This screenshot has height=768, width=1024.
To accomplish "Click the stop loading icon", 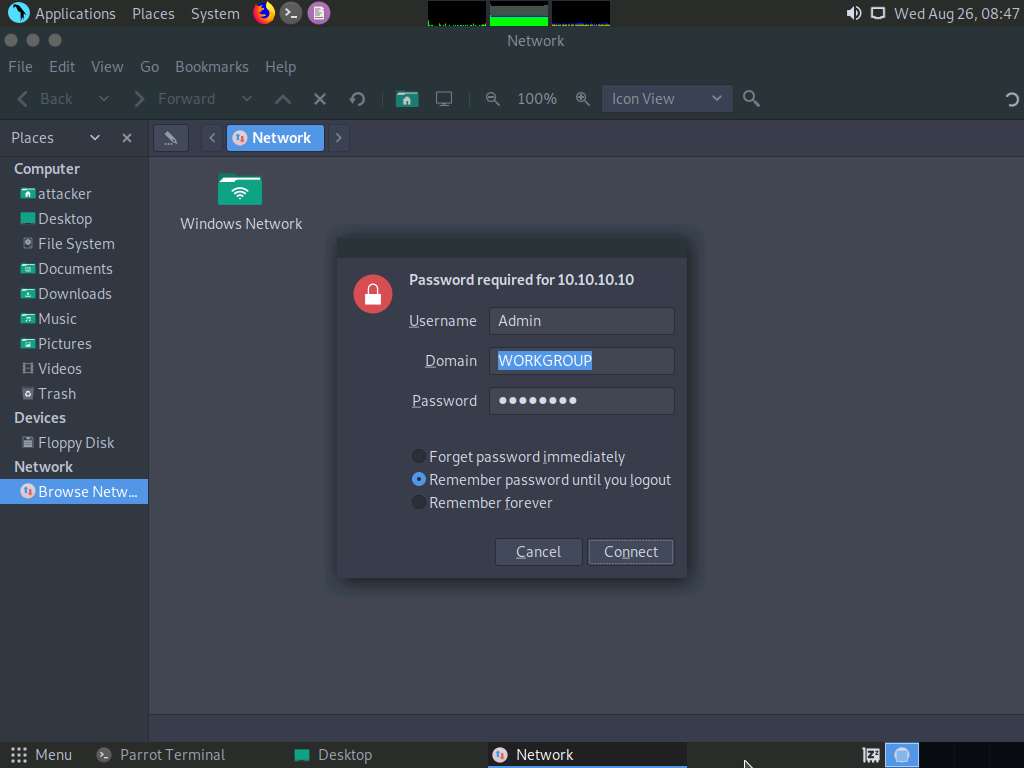I will [x=319, y=99].
